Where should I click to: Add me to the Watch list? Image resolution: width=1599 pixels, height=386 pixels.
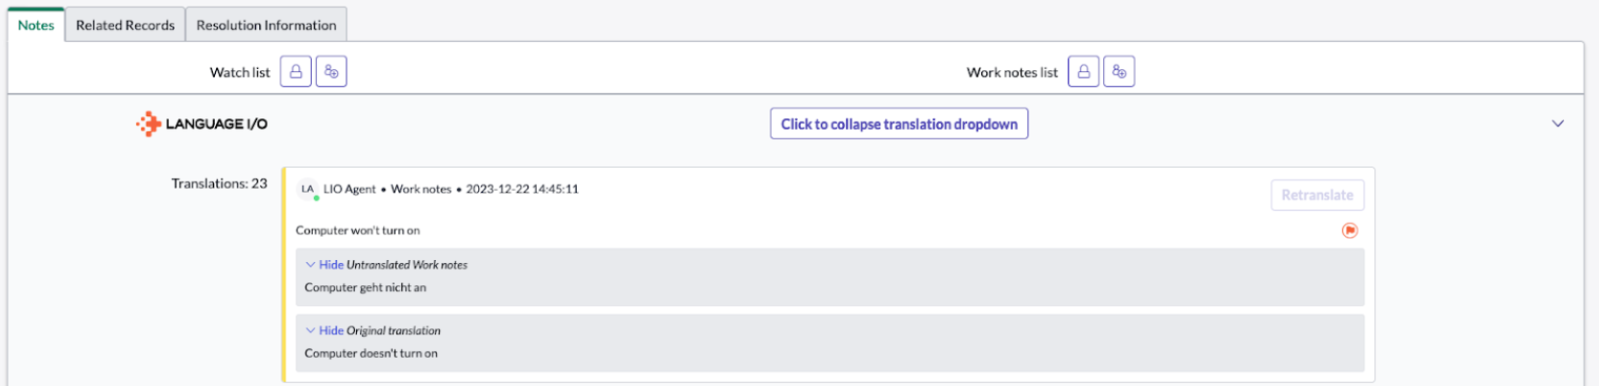(331, 72)
